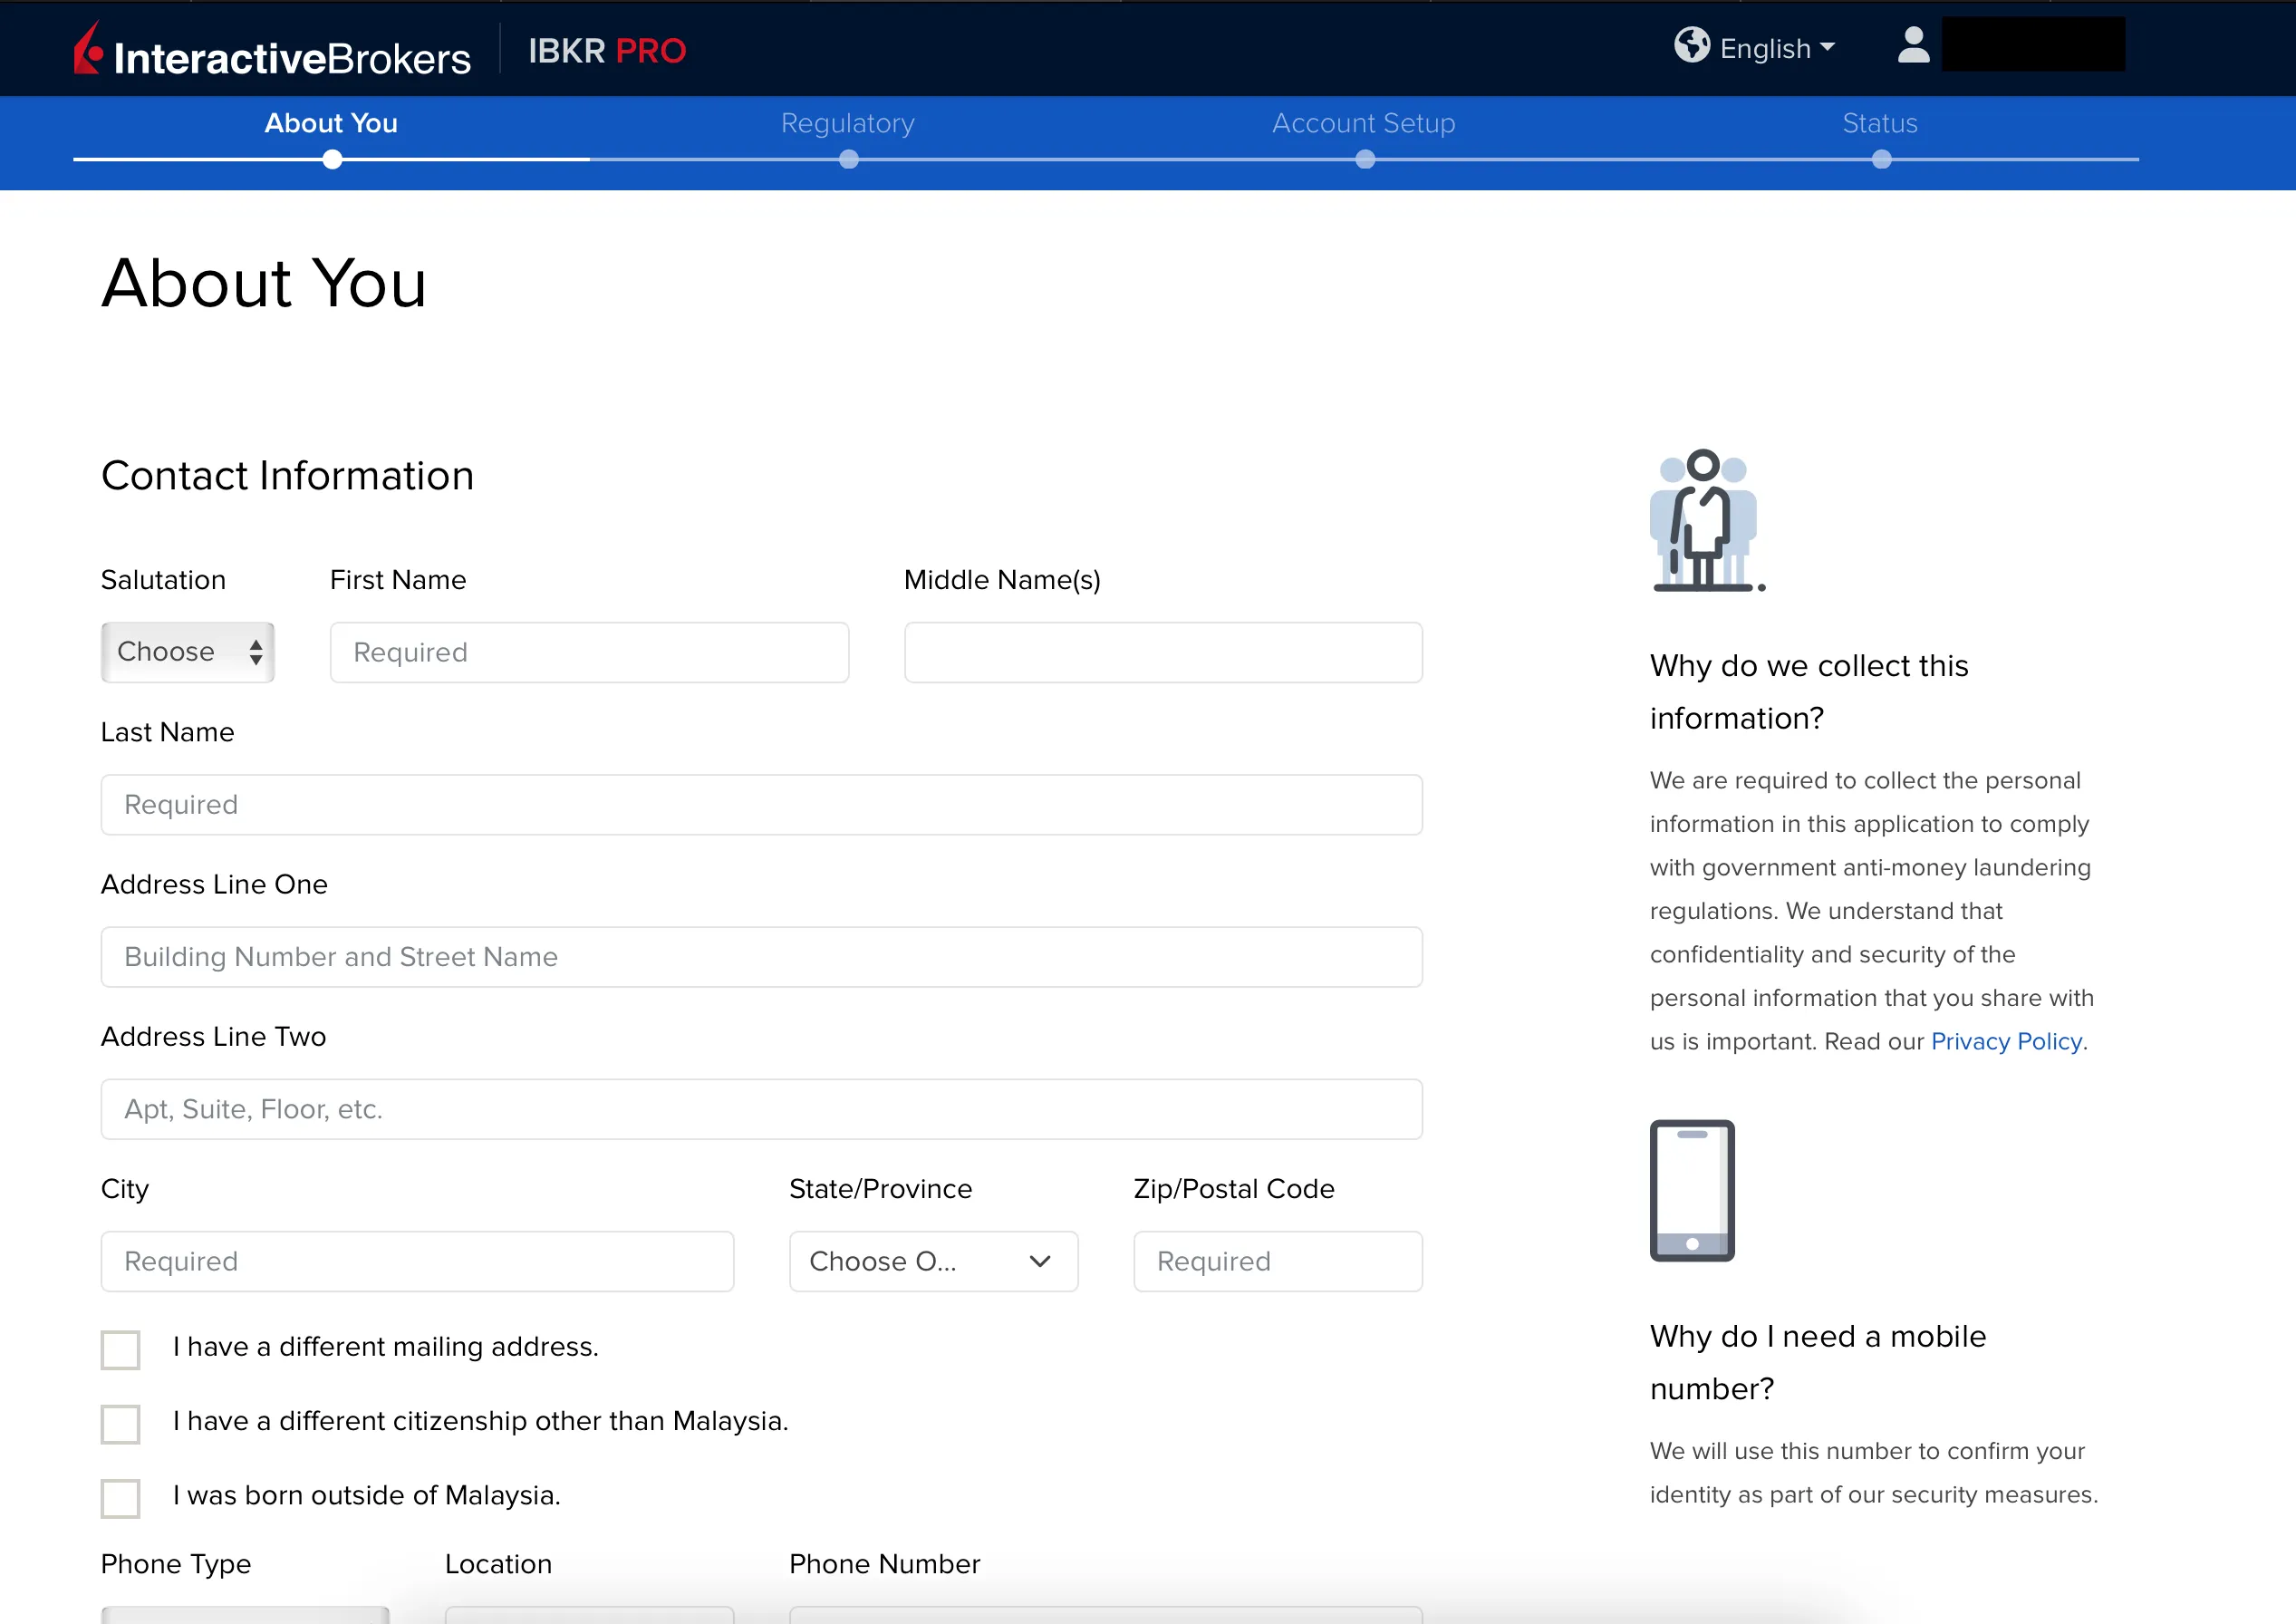The width and height of the screenshot is (2296, 1624).
Task: Focus the Last Name field
Action: tap(761, 804)
